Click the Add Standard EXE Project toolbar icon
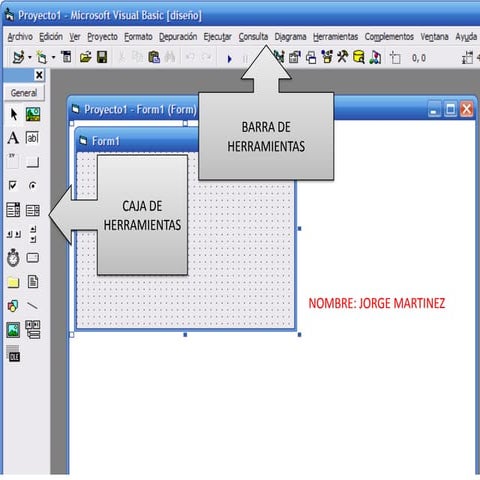 (x=19, y=57)
